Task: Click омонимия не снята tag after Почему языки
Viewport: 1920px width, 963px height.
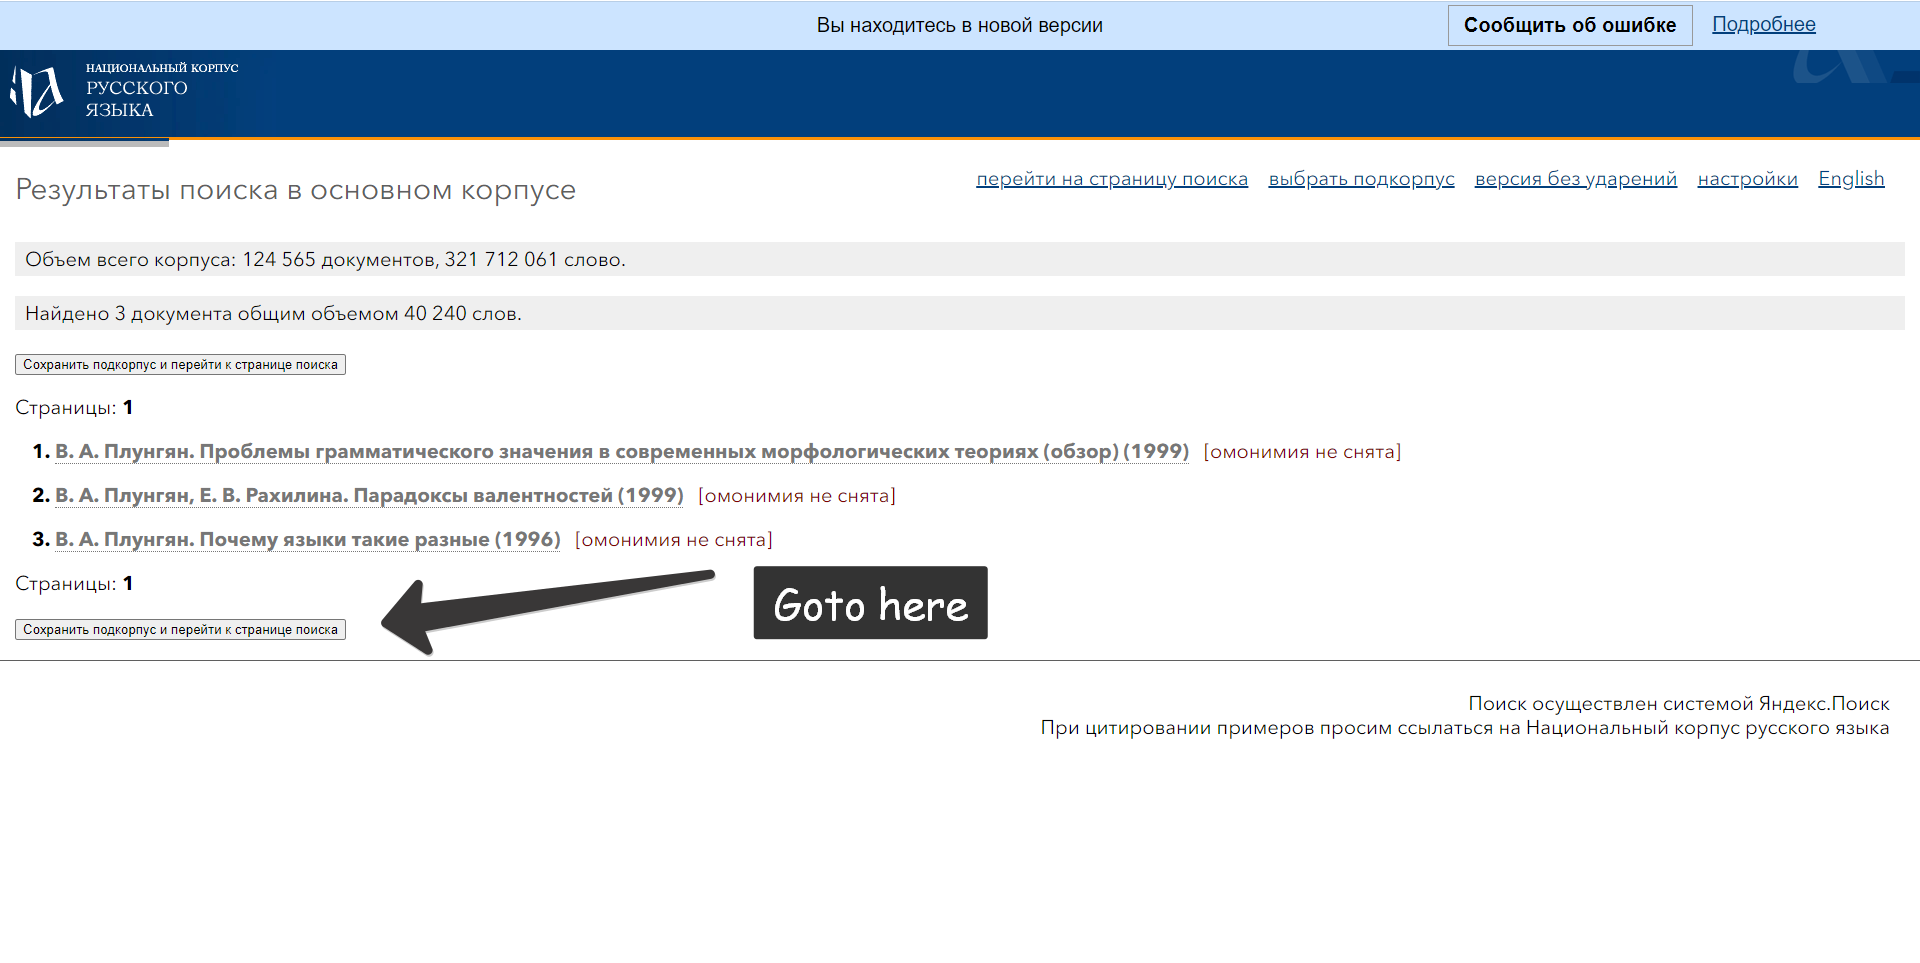Action: tap(674, 540)
